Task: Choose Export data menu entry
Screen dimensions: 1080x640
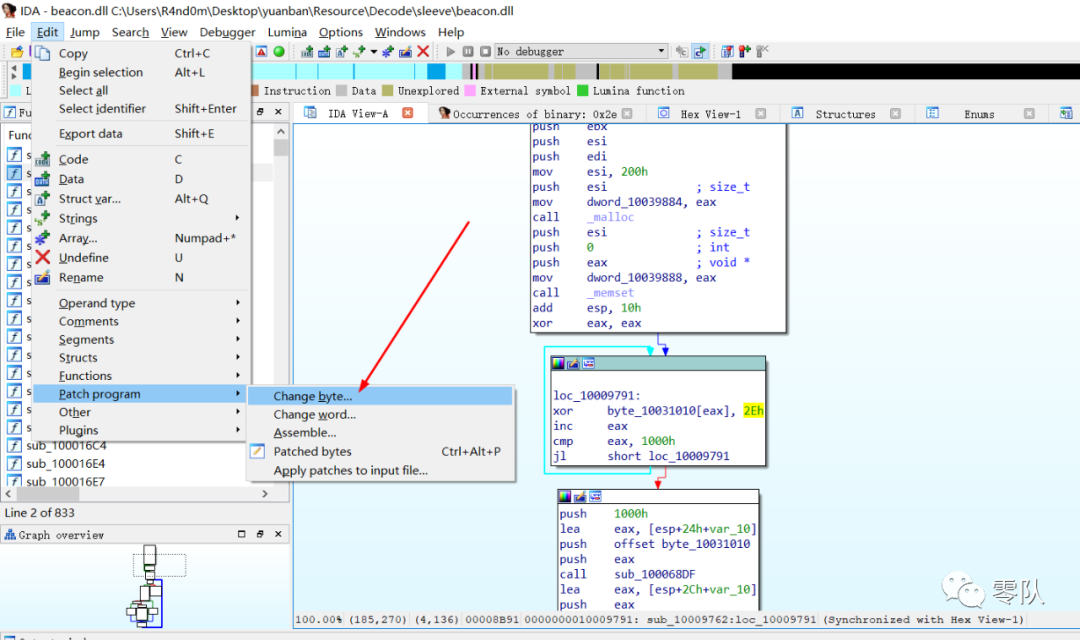Action: point(141,134)
